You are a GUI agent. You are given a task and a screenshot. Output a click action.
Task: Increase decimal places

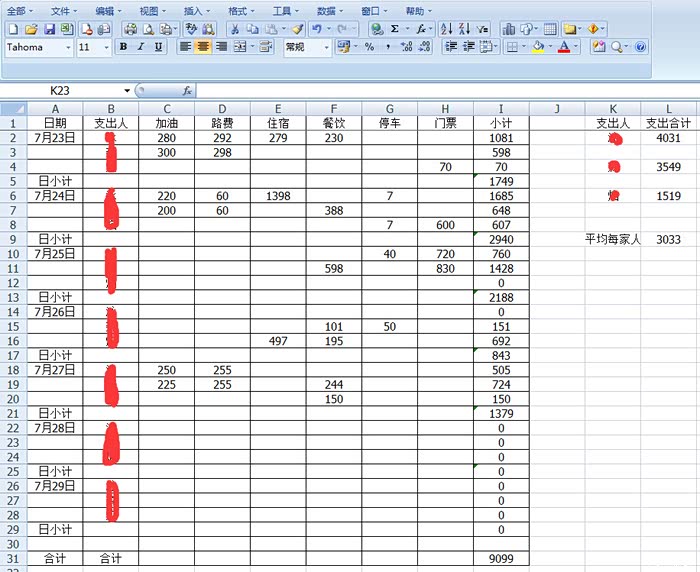click(x=406, y=47)
